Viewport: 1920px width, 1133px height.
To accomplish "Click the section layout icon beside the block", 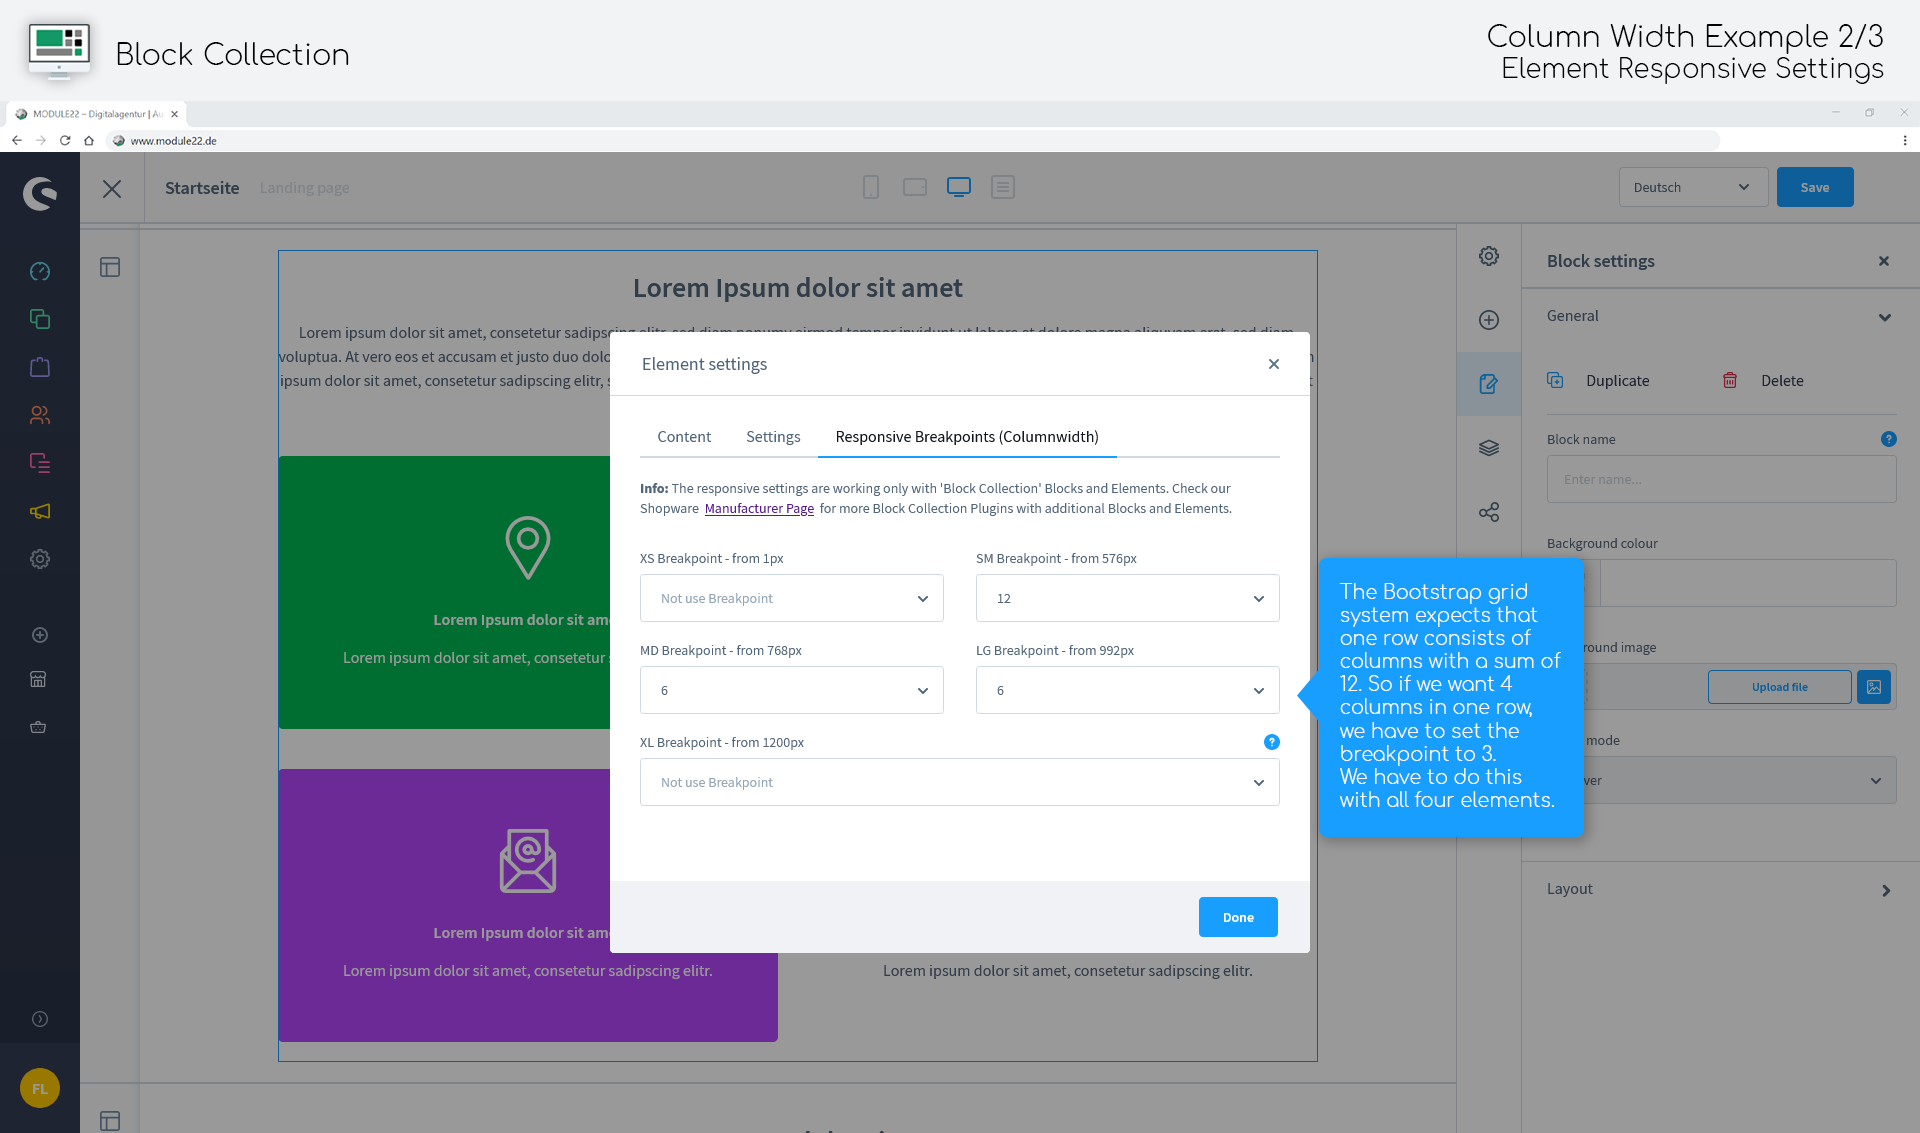I will click(x=110, y=267).
